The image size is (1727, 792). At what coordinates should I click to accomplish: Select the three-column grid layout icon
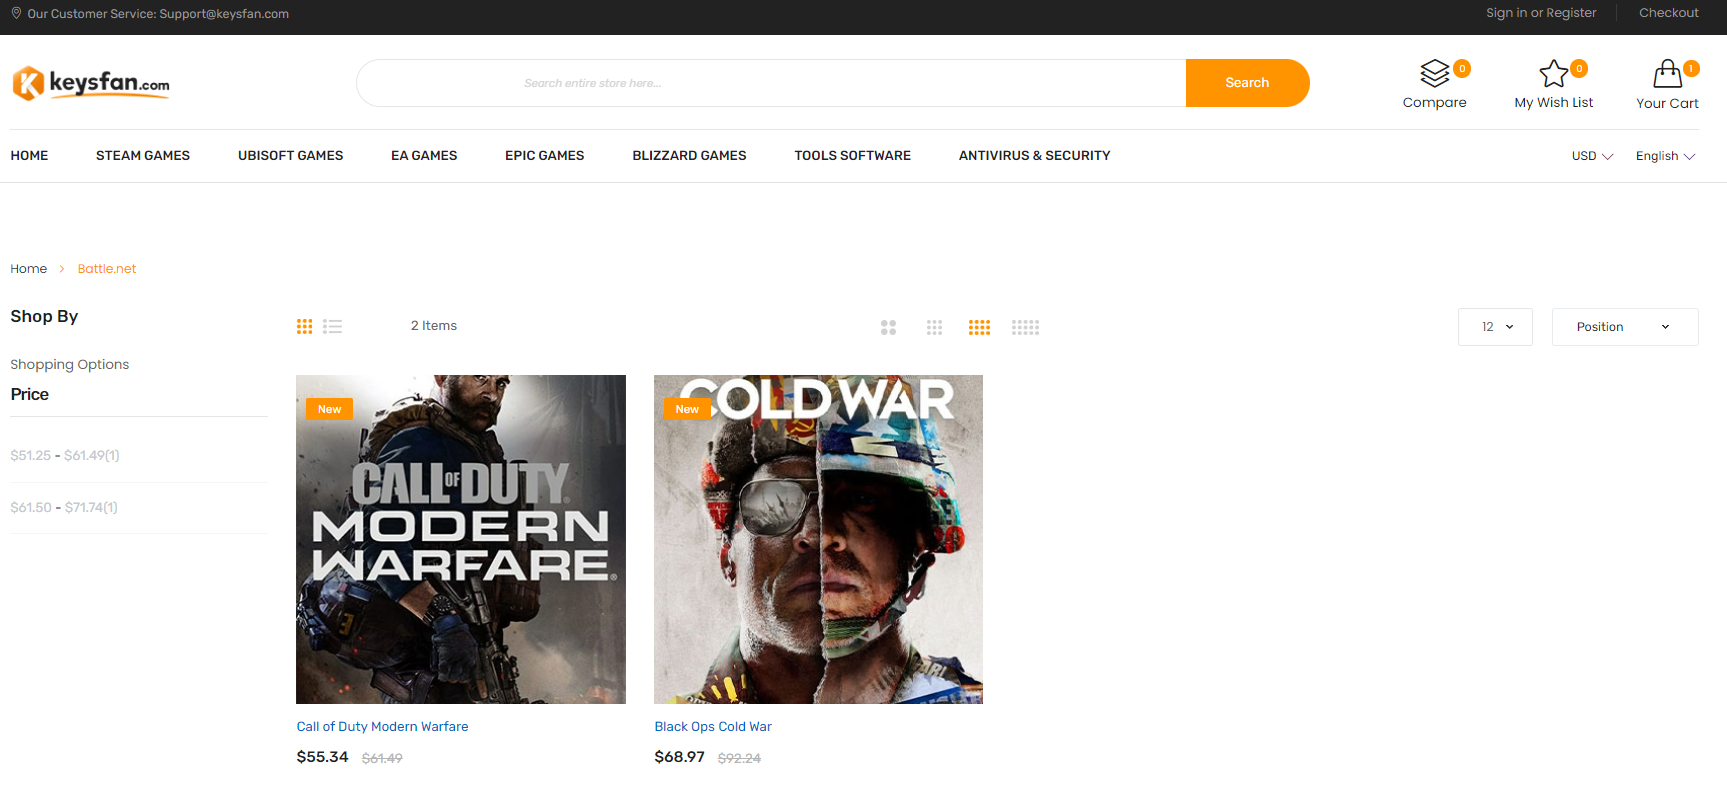[x=934, y=327]
